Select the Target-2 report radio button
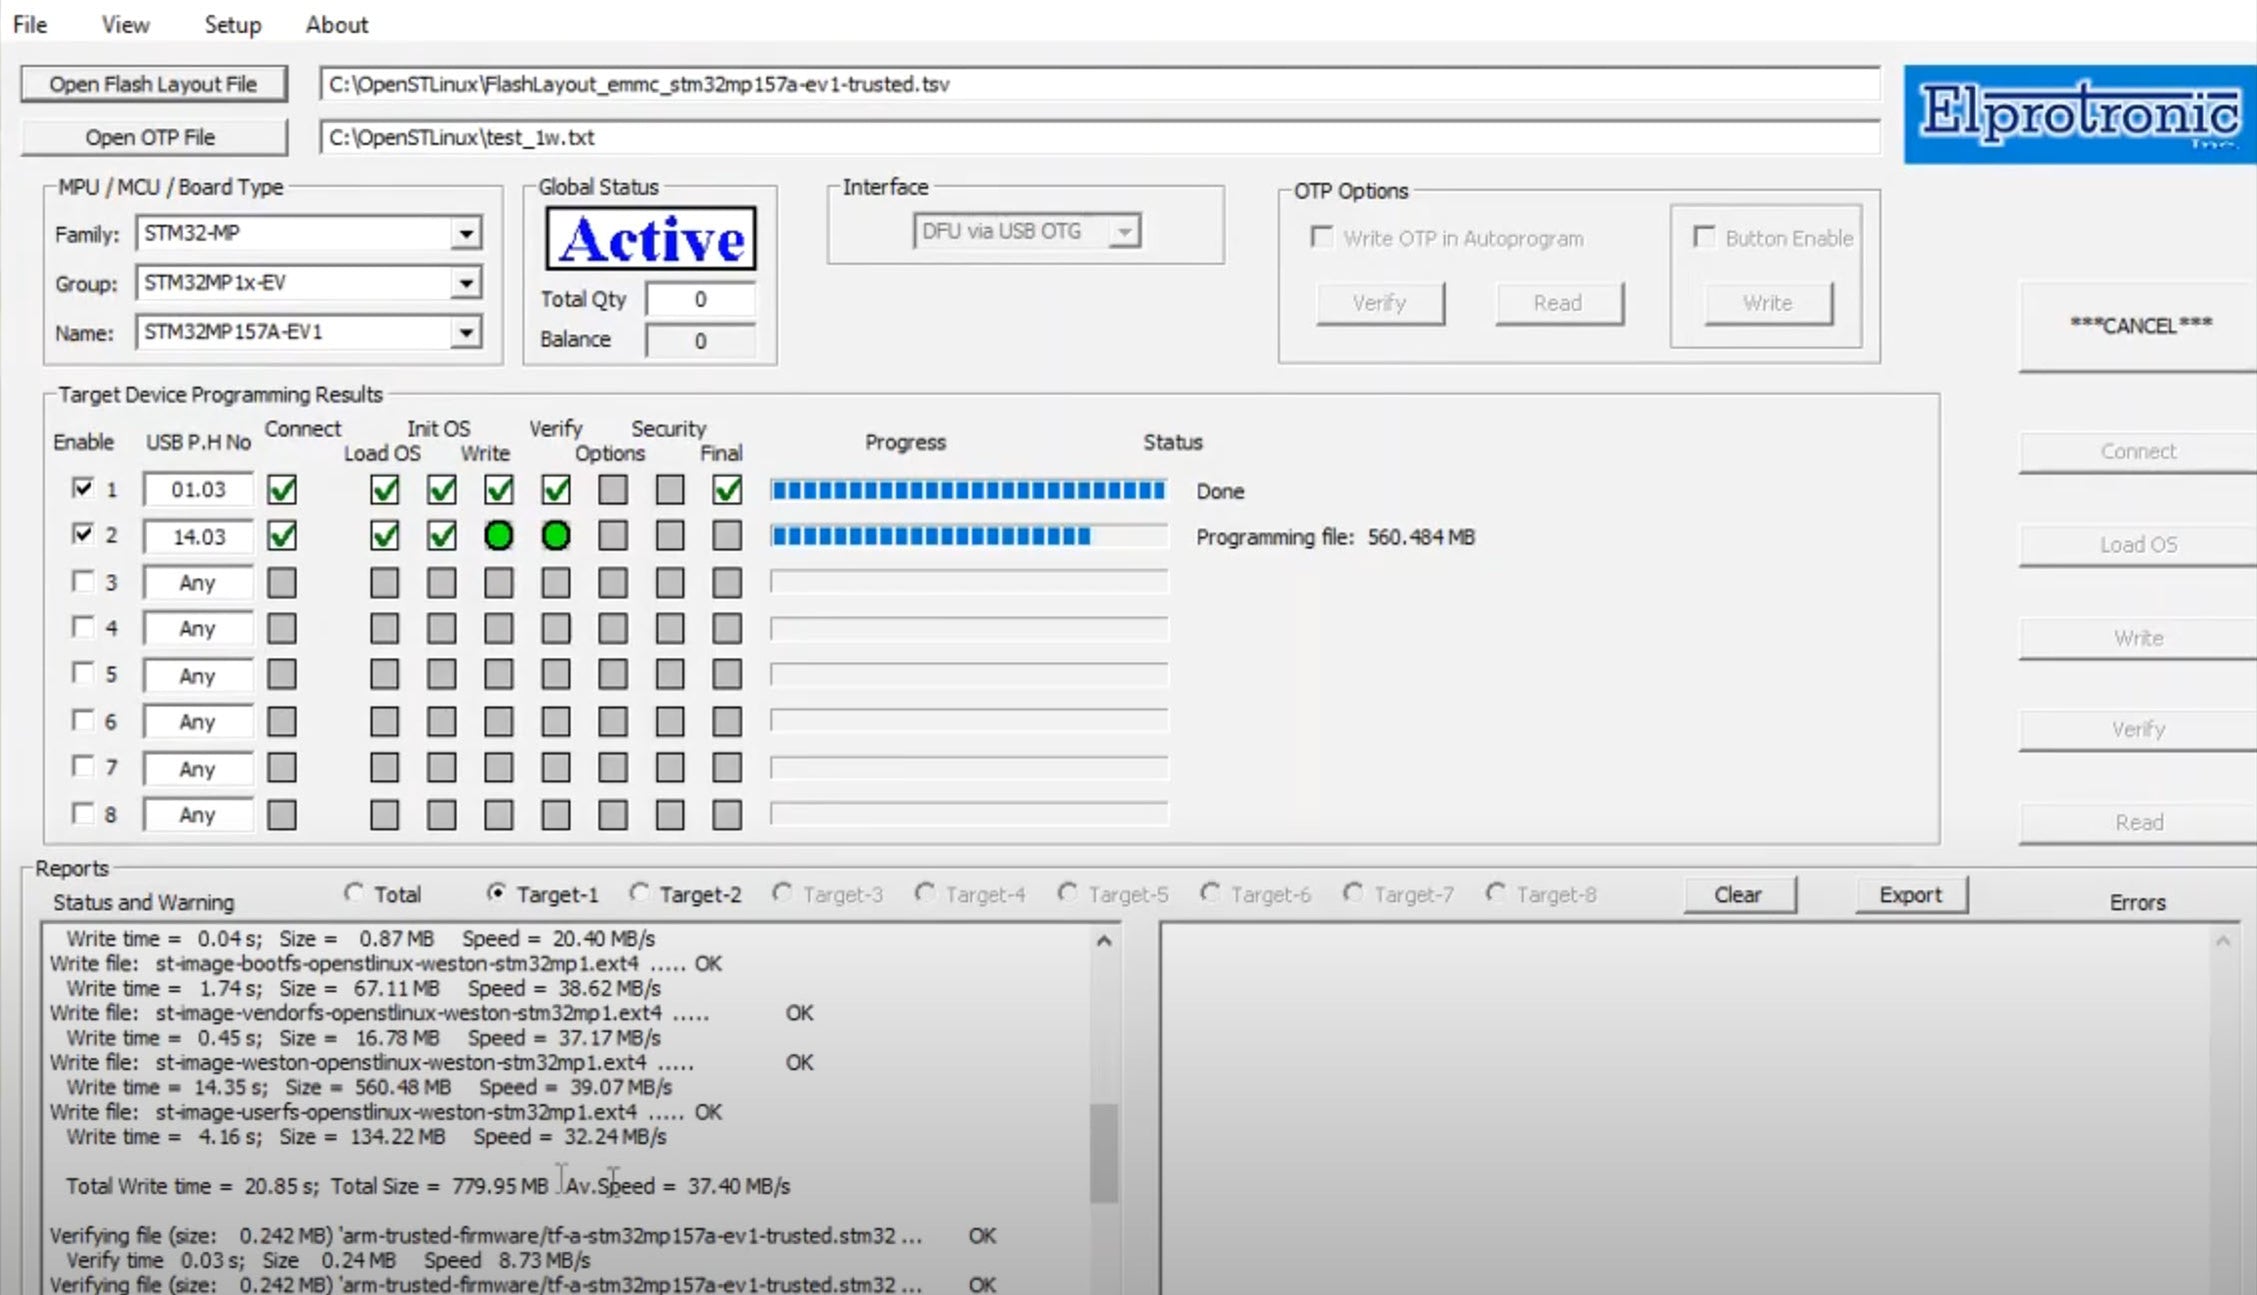The image size is (2257, 1295). click(x=639, y=893)
